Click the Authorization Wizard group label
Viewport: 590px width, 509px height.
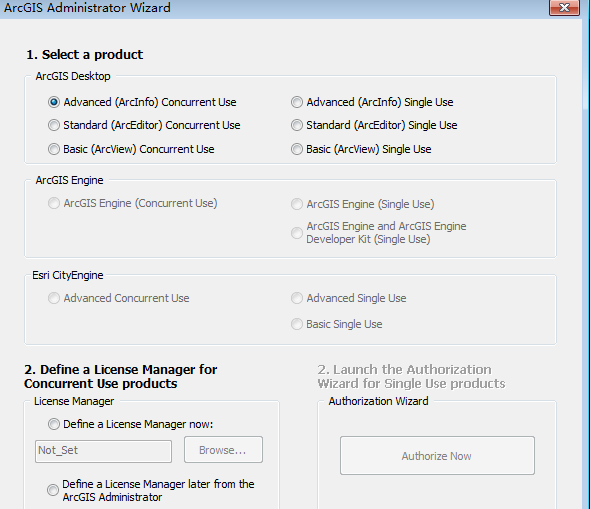[379, 401]
